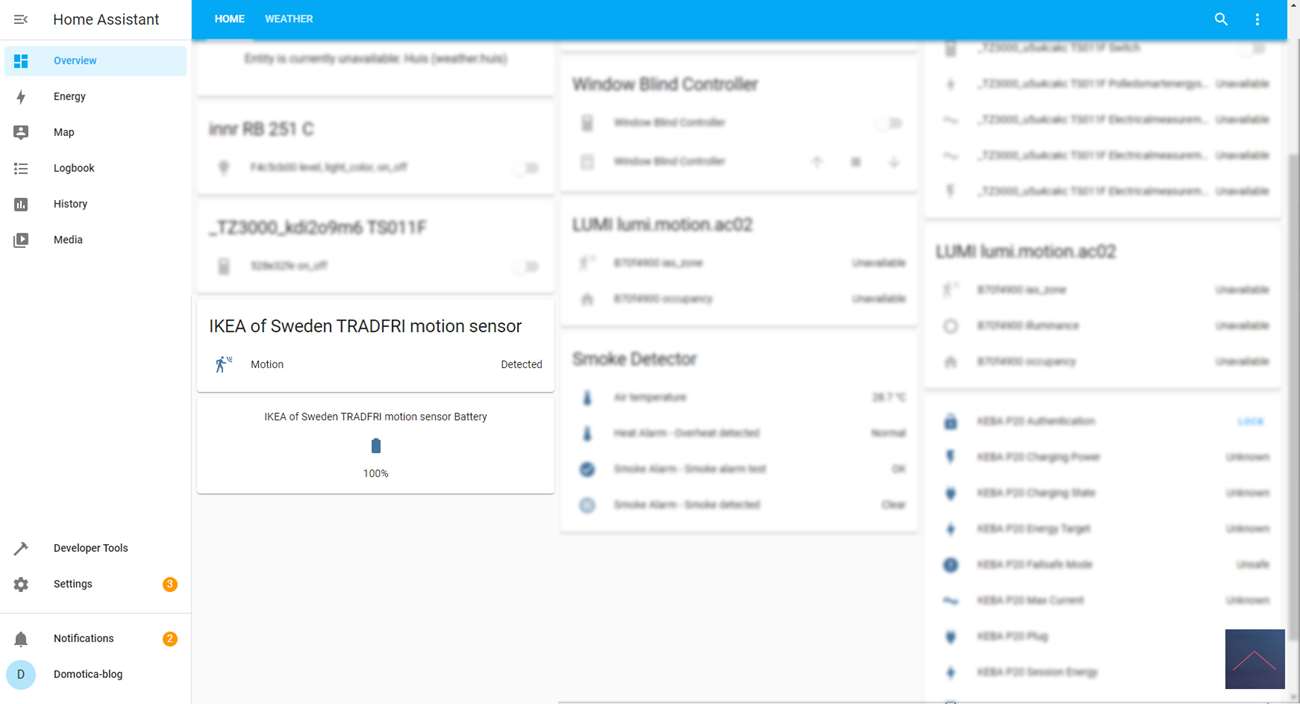Viewport: 1300px width, 704px height.
Task: Click the 100% battery value
Action: (x=376, y=474)
